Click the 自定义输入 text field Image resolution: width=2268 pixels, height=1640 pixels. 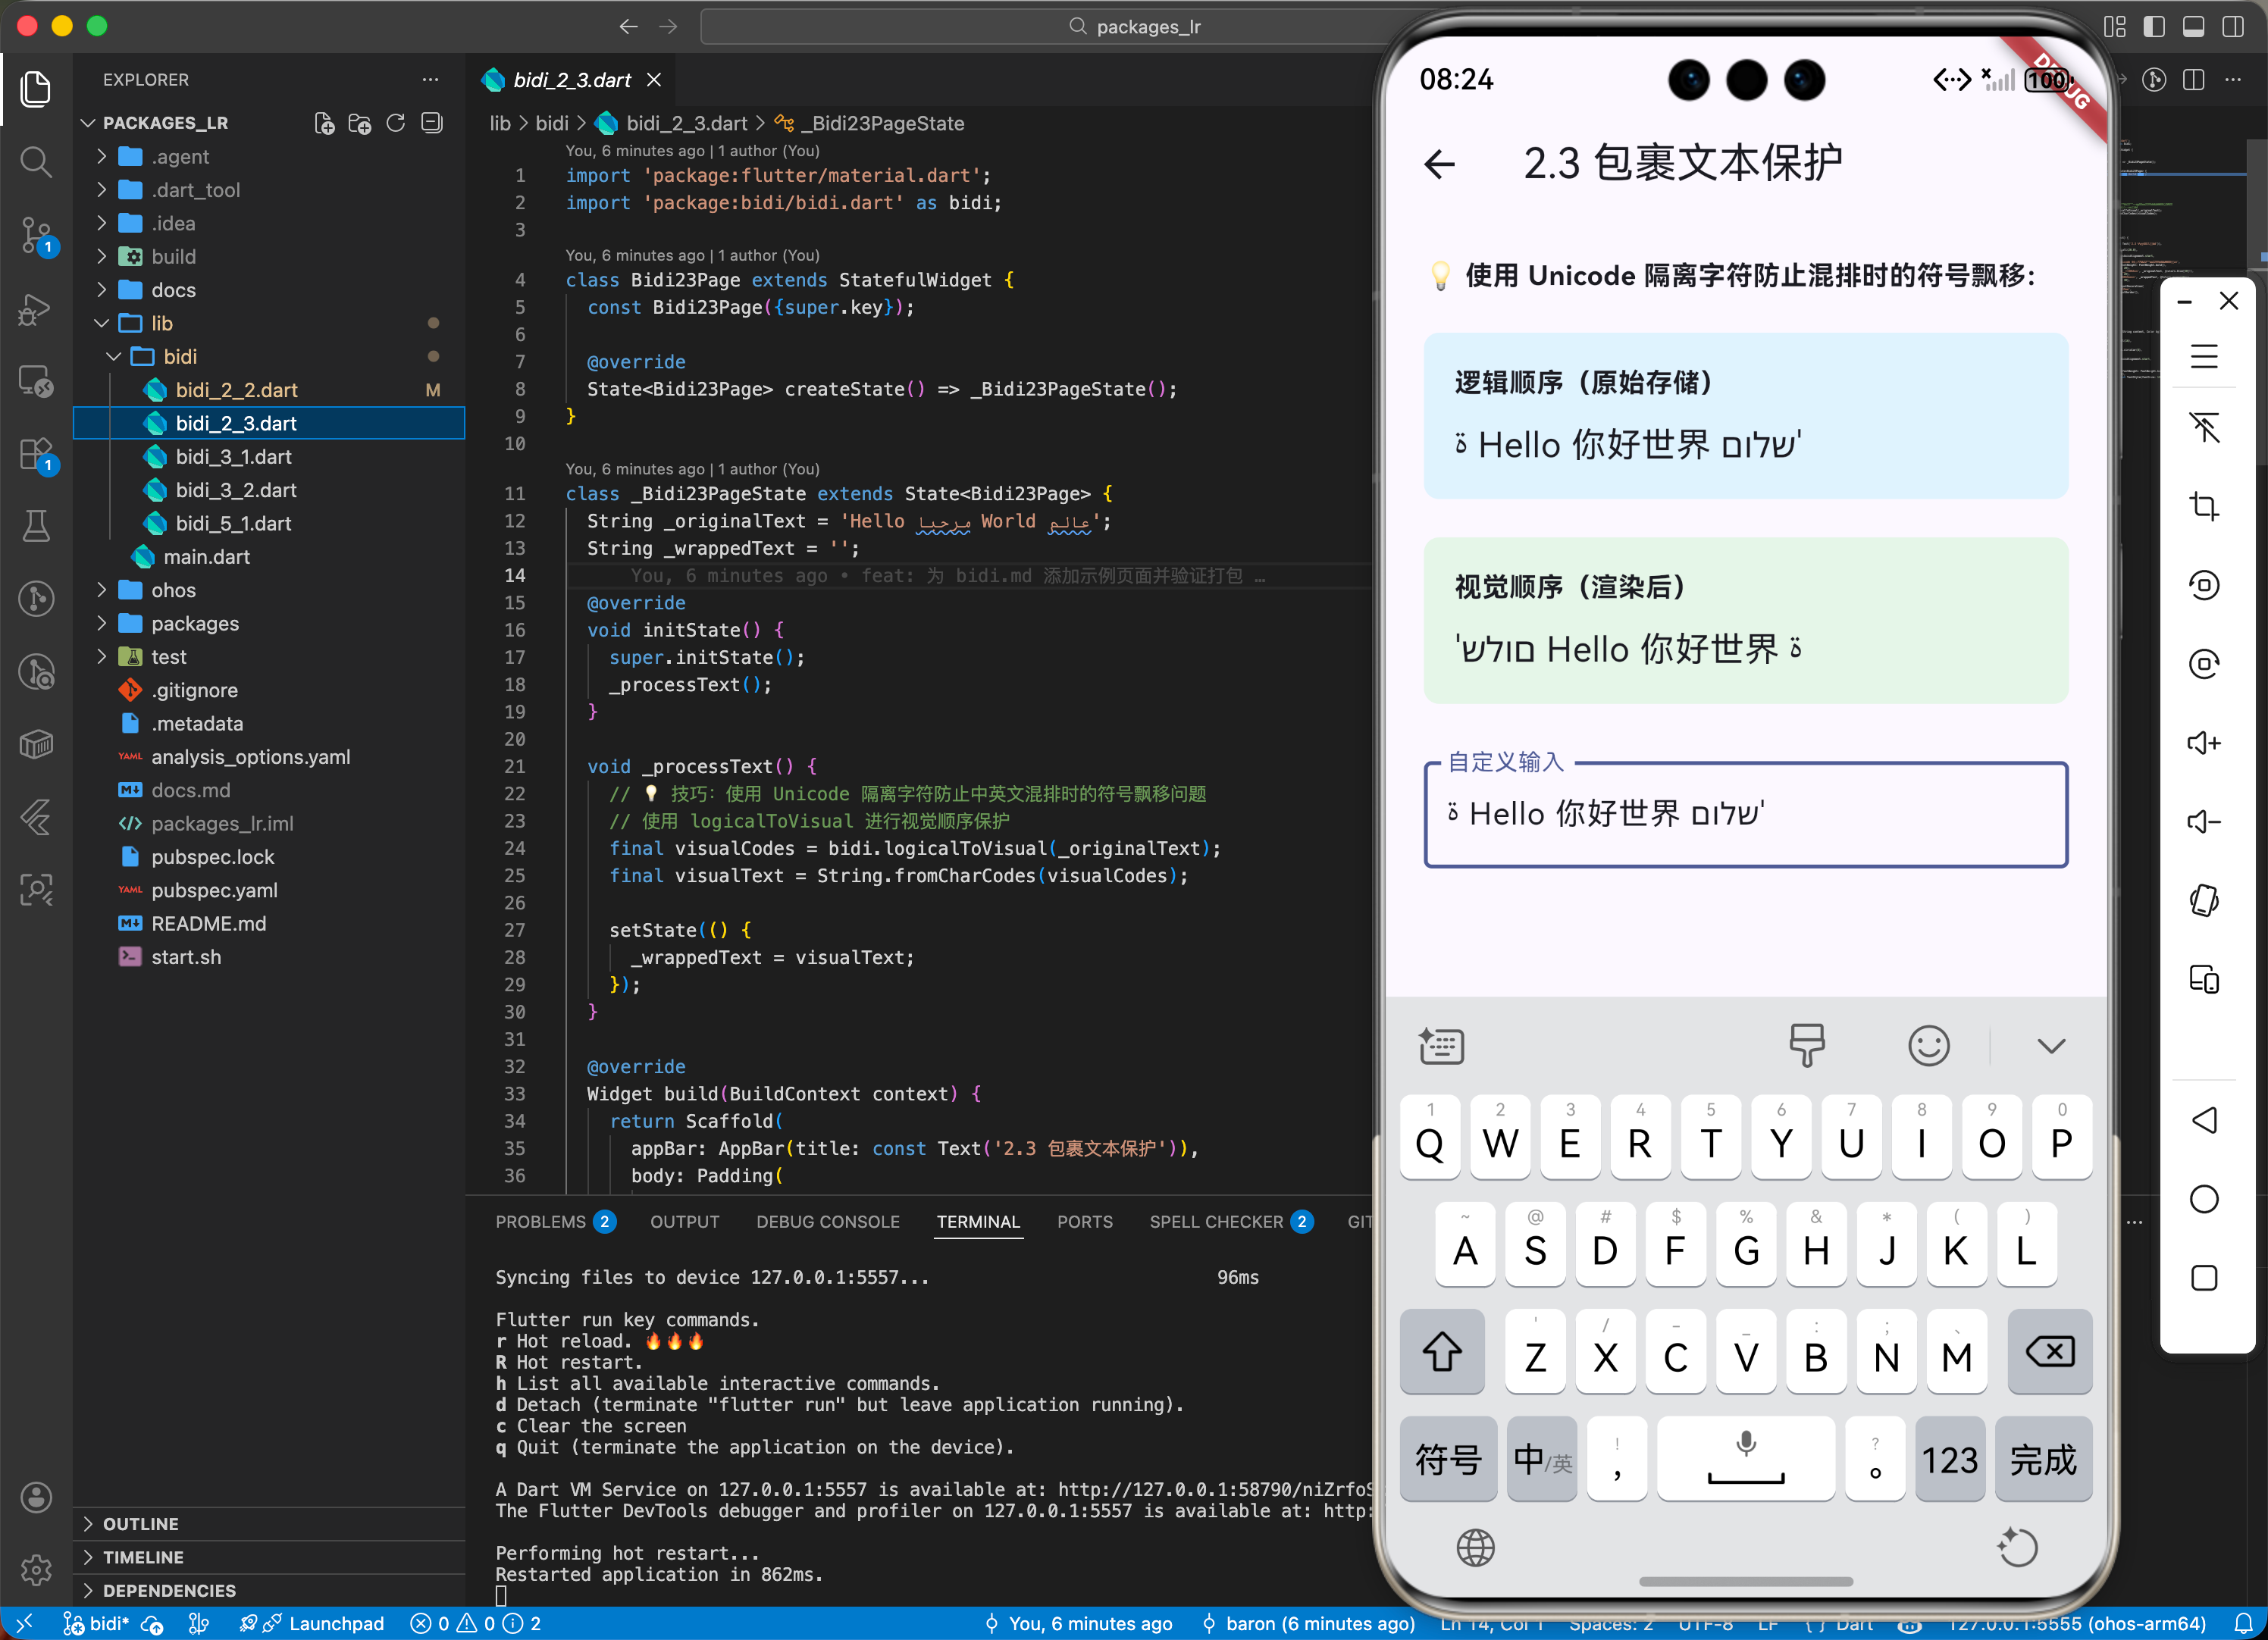[x=1745, y=815]
